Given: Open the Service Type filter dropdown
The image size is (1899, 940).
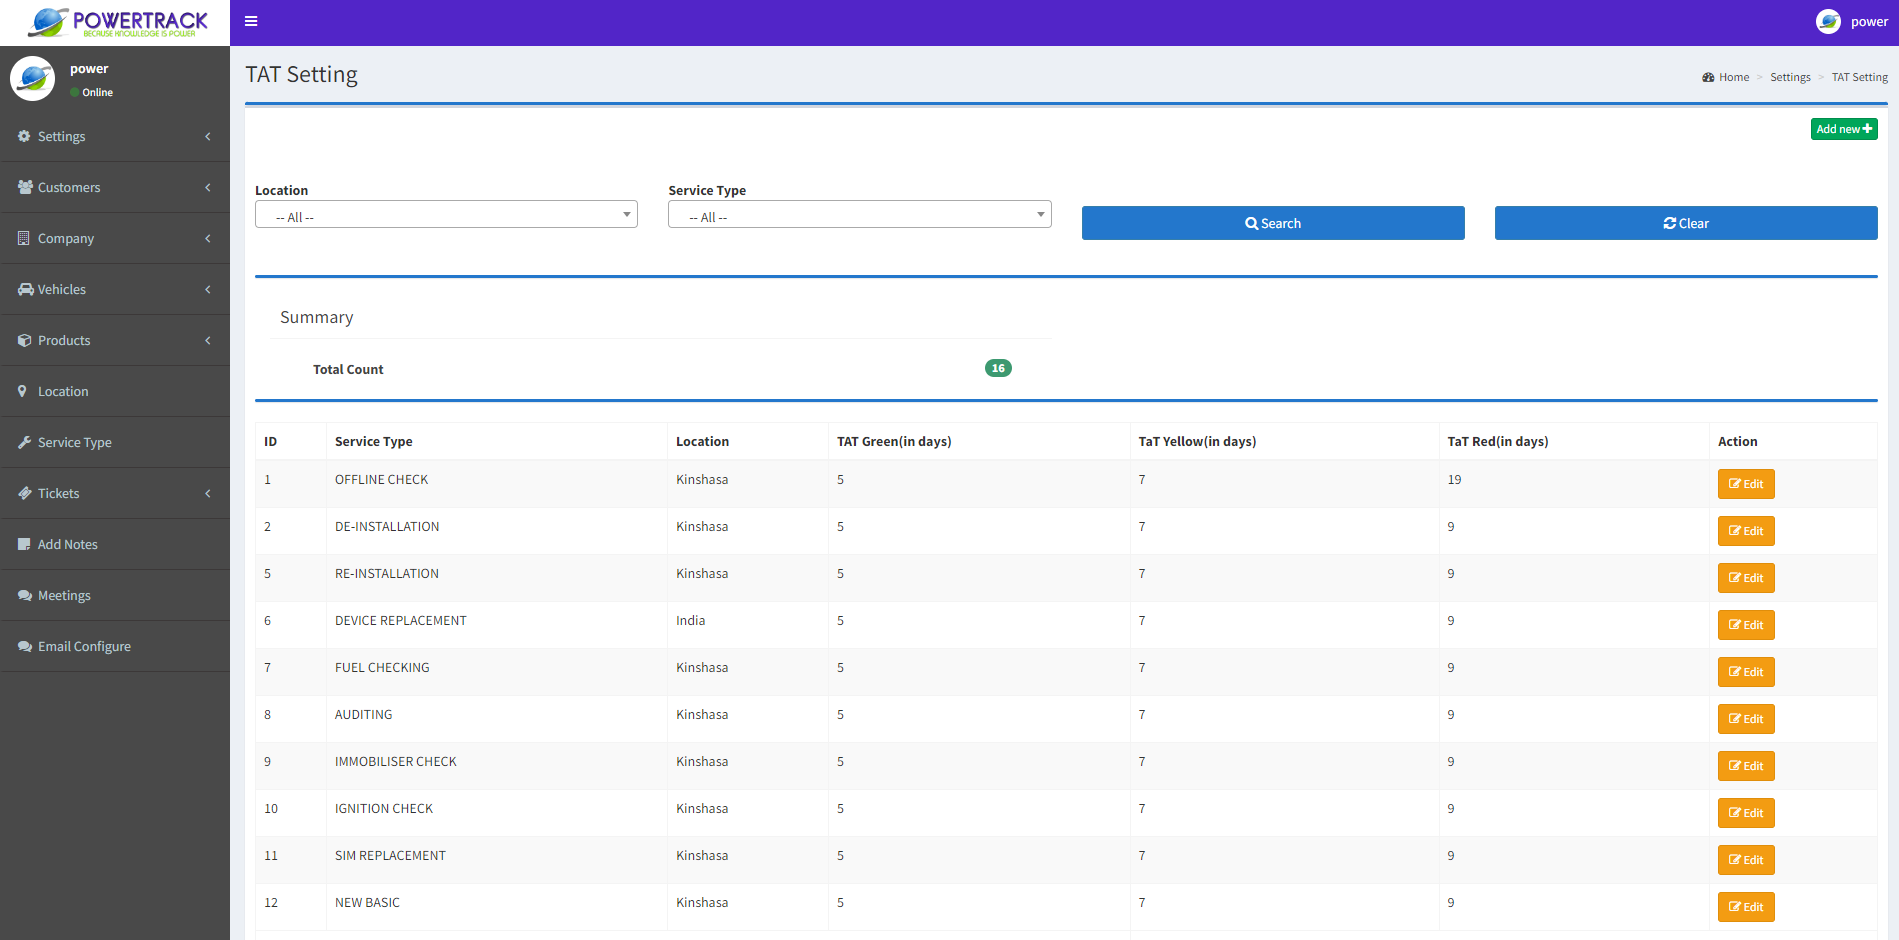Looking at the screenshot, I should pyautogui.click(x=859, y=215).
